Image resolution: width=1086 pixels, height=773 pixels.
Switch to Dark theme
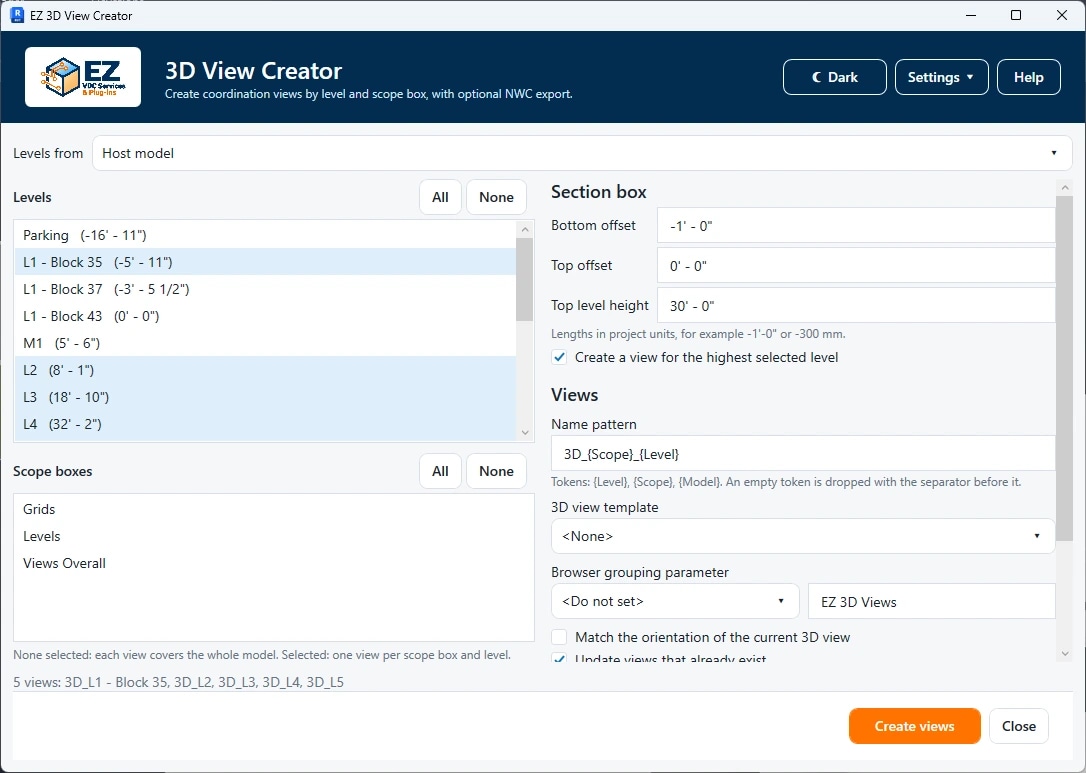tap(835, 77)
